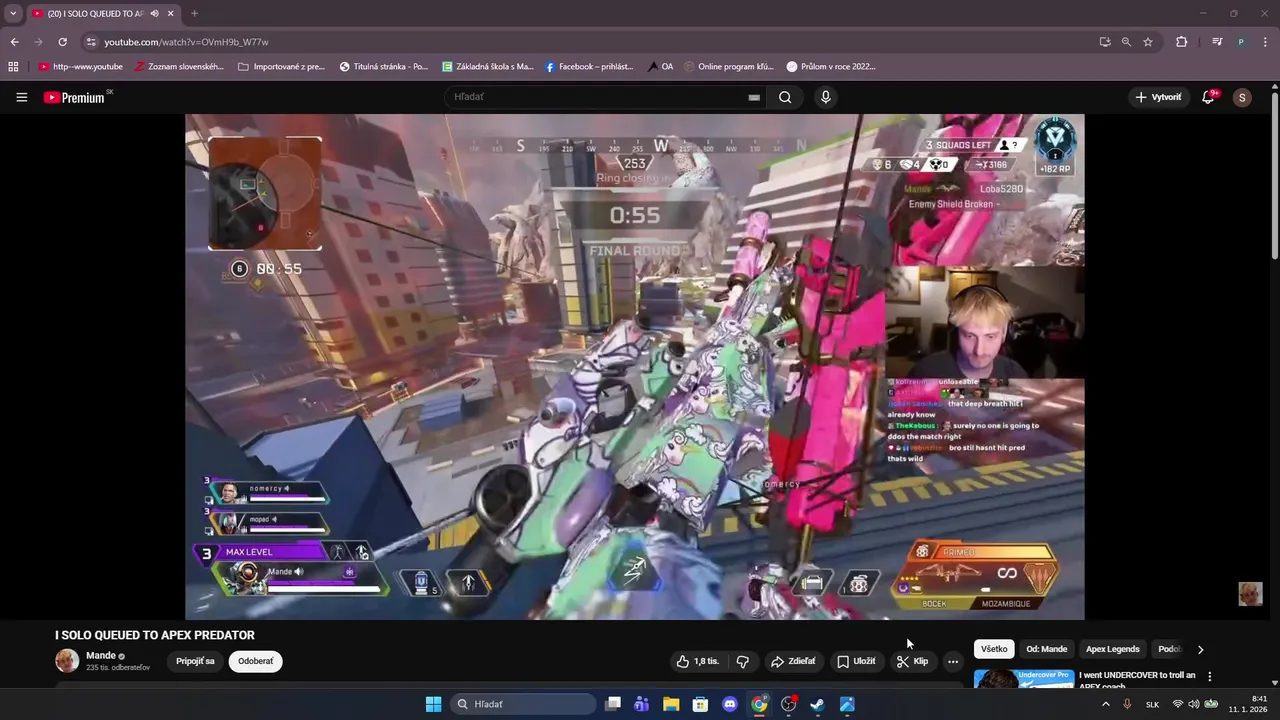This screenshot has width=1280, height=720.
Task: Open I went UNDERCOVER video thumbnail
Action: click(1024, 679)
